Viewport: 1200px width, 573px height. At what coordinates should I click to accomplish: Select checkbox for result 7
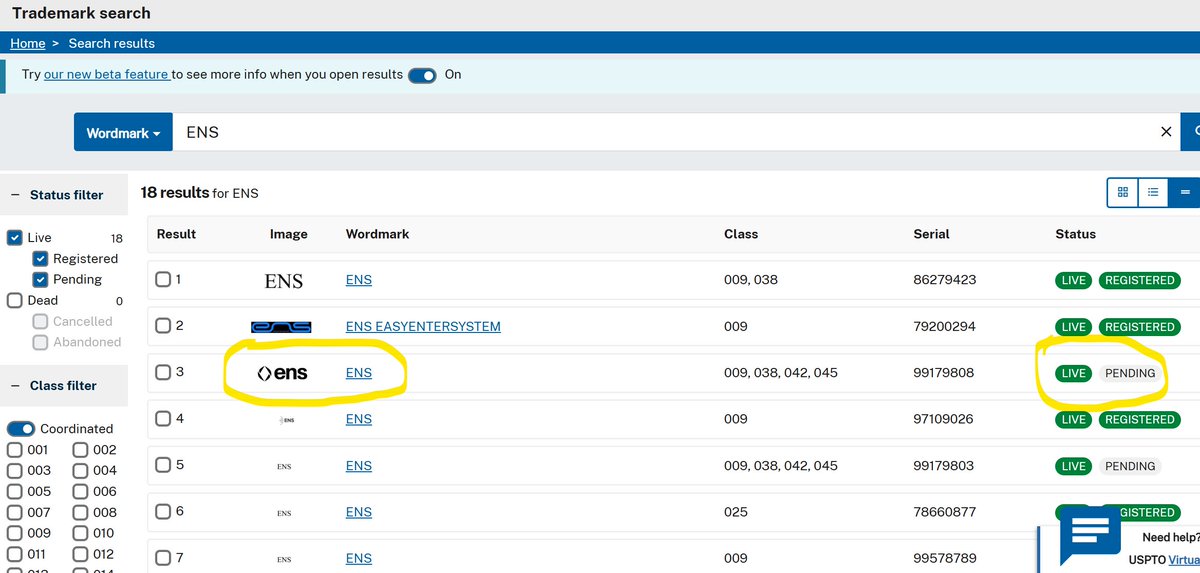tap(164, 557)
